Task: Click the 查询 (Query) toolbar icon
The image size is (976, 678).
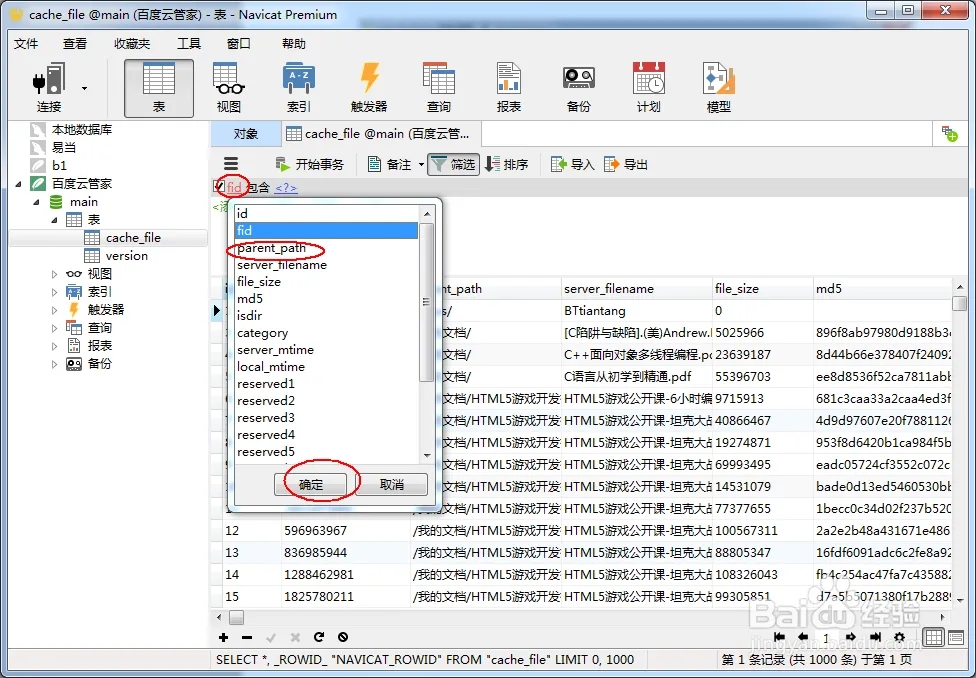Action: pos(439,87)
